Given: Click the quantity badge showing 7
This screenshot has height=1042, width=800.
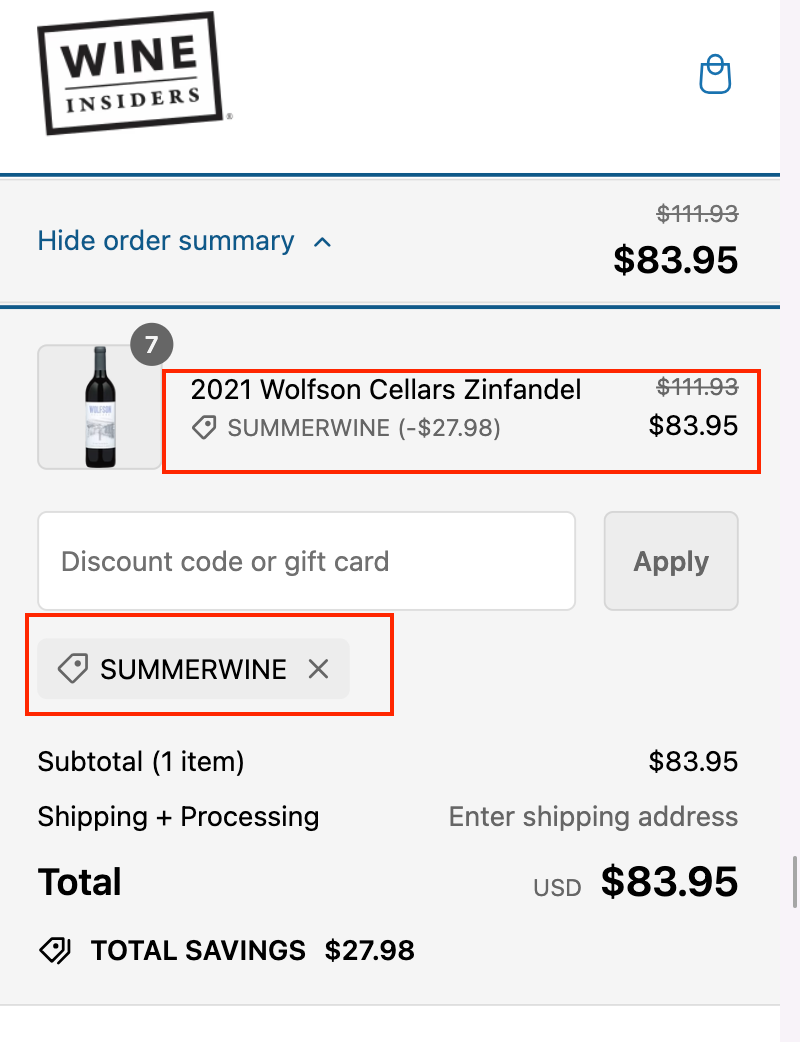Looking at the screenshot, I should tap(151, 346).
